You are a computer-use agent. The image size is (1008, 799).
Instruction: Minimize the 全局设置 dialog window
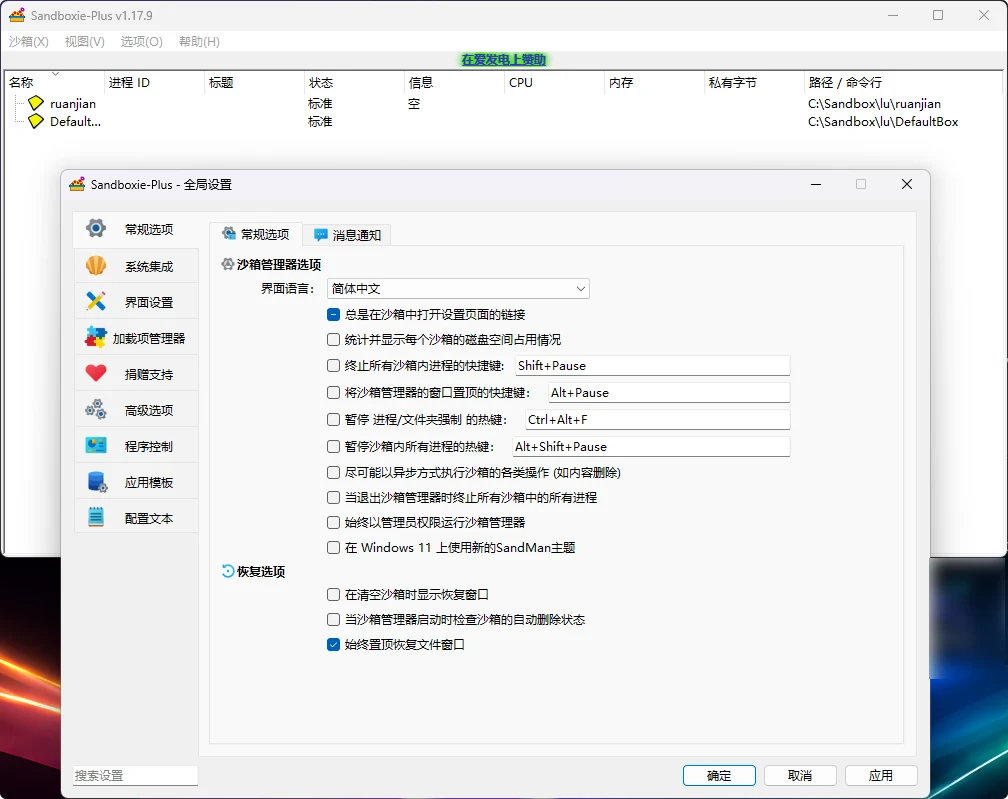[816, 184]
